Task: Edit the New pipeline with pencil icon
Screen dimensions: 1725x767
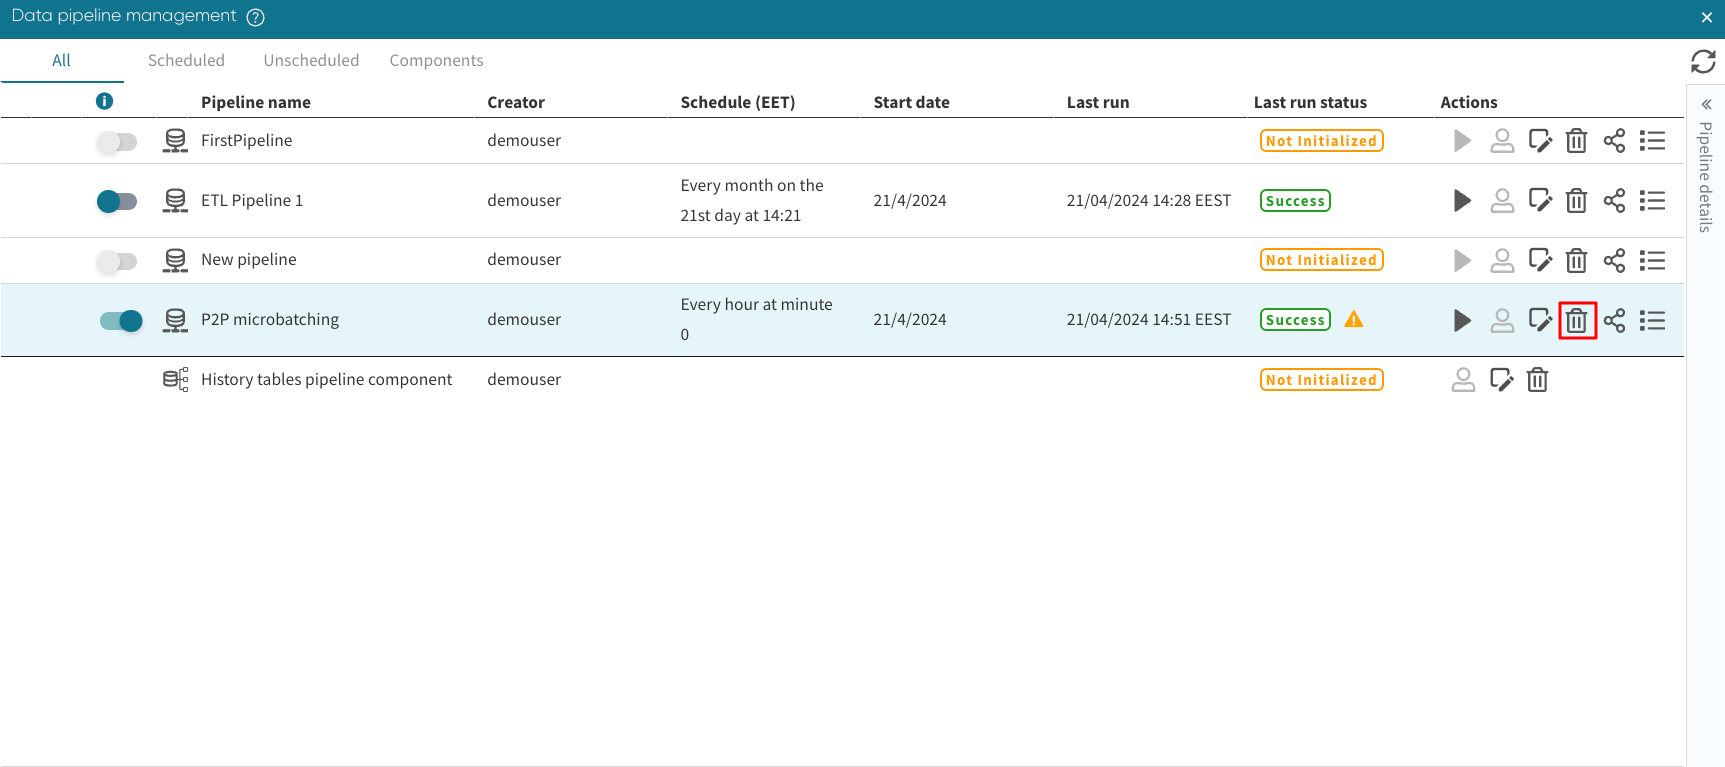Action: pos(1540,261)
